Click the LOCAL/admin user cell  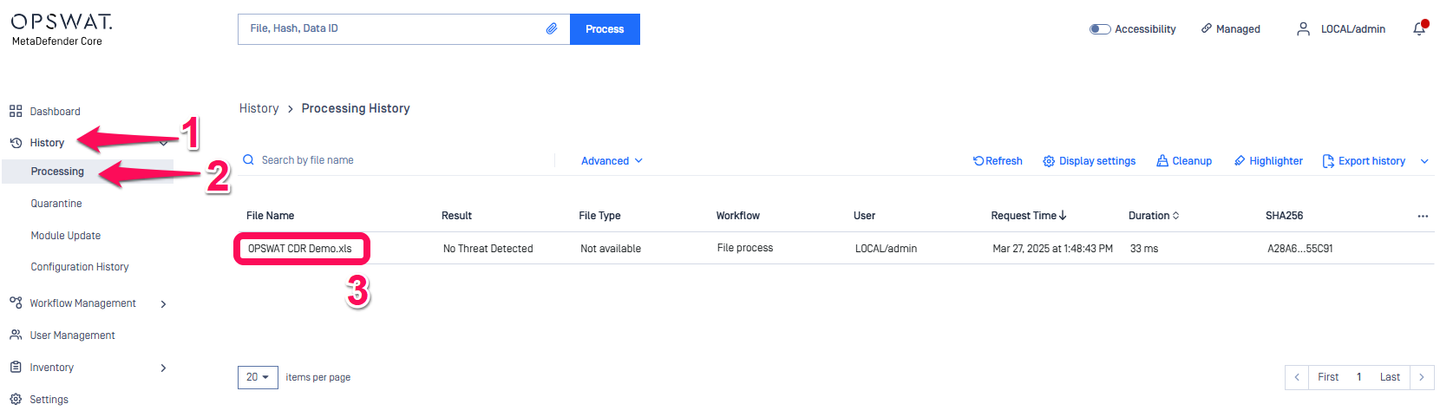pyautogui.click(x=886, y=248)
